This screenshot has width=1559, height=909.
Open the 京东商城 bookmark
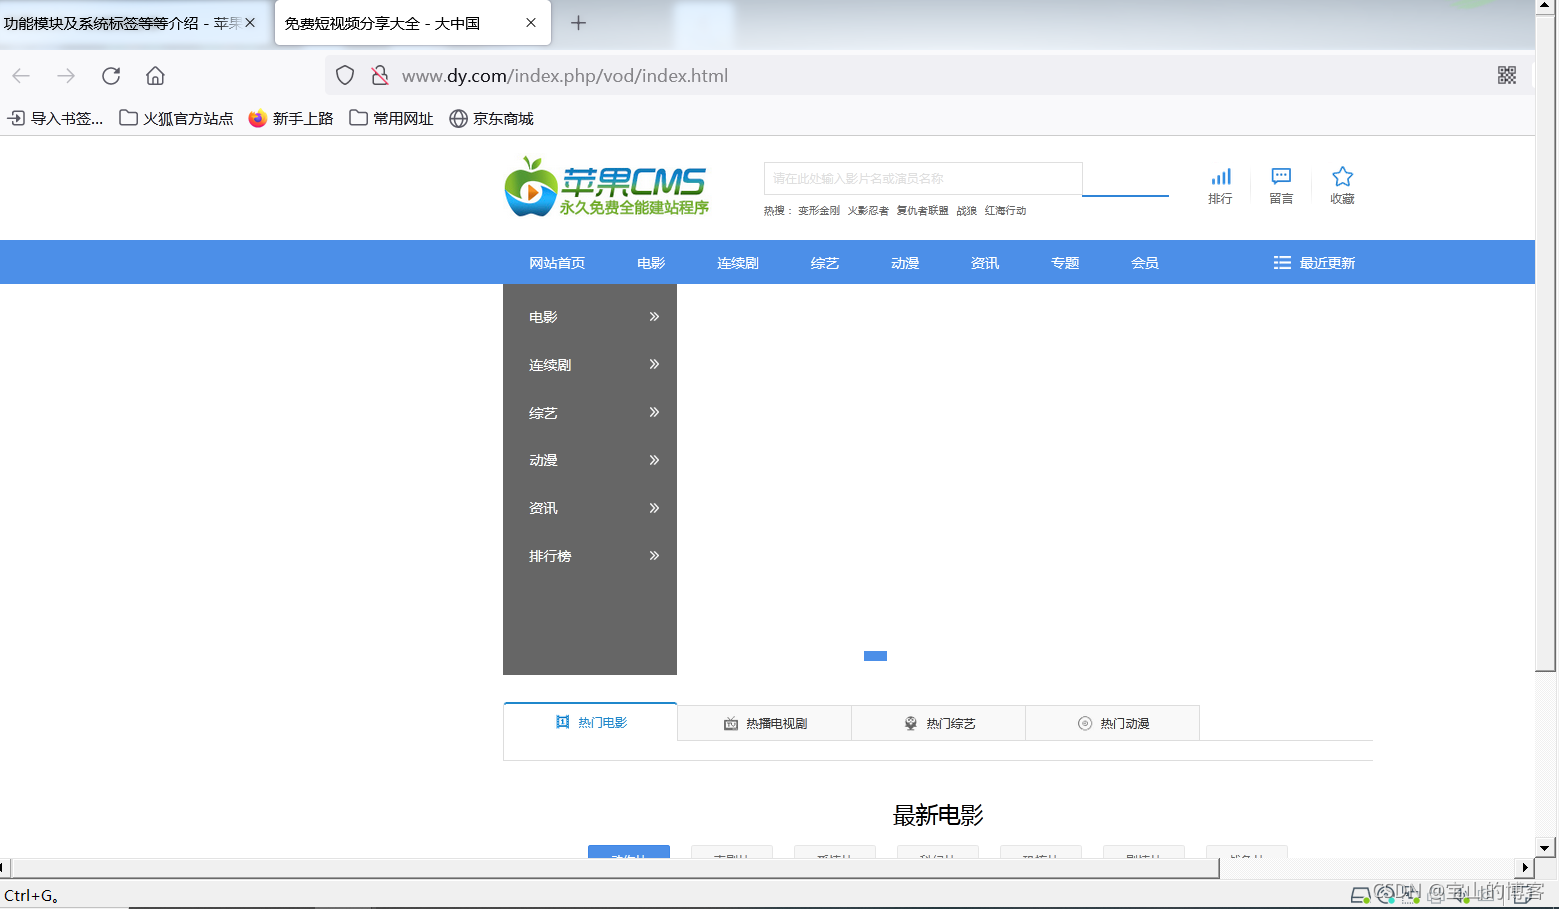(x=491, y=119)
